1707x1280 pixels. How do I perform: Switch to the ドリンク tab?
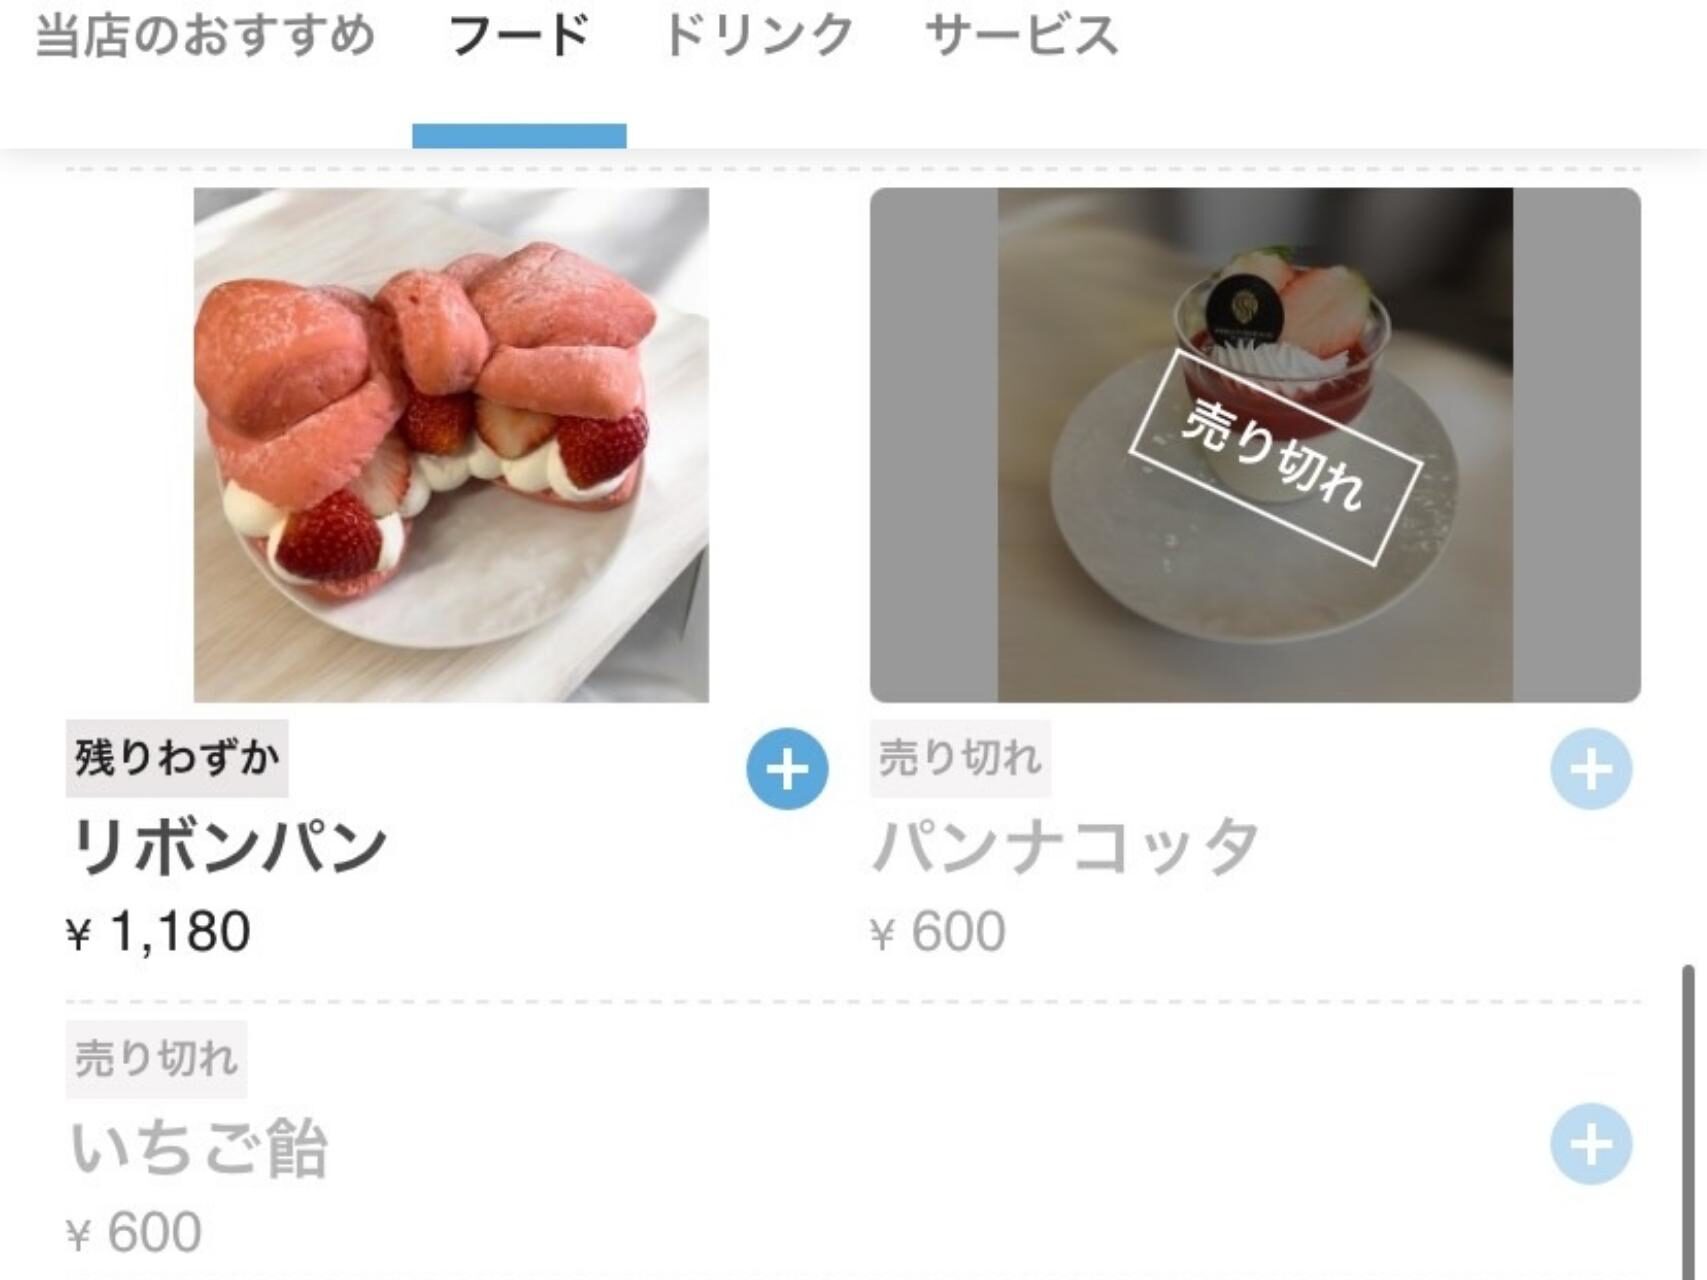pos(758,36)
